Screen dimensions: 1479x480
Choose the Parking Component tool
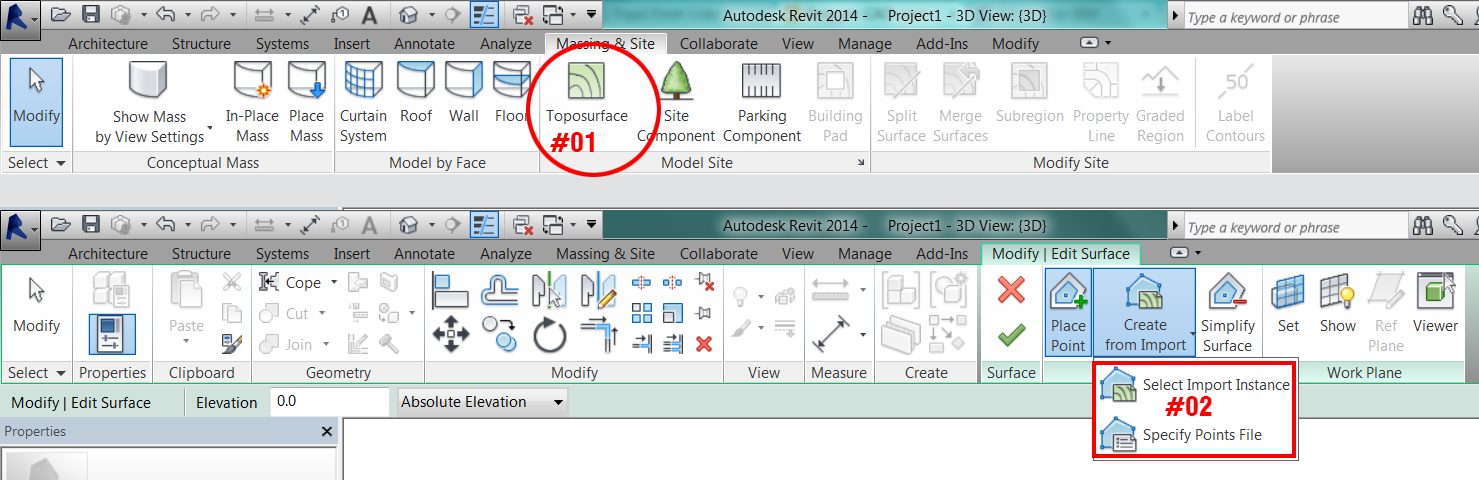762,100
